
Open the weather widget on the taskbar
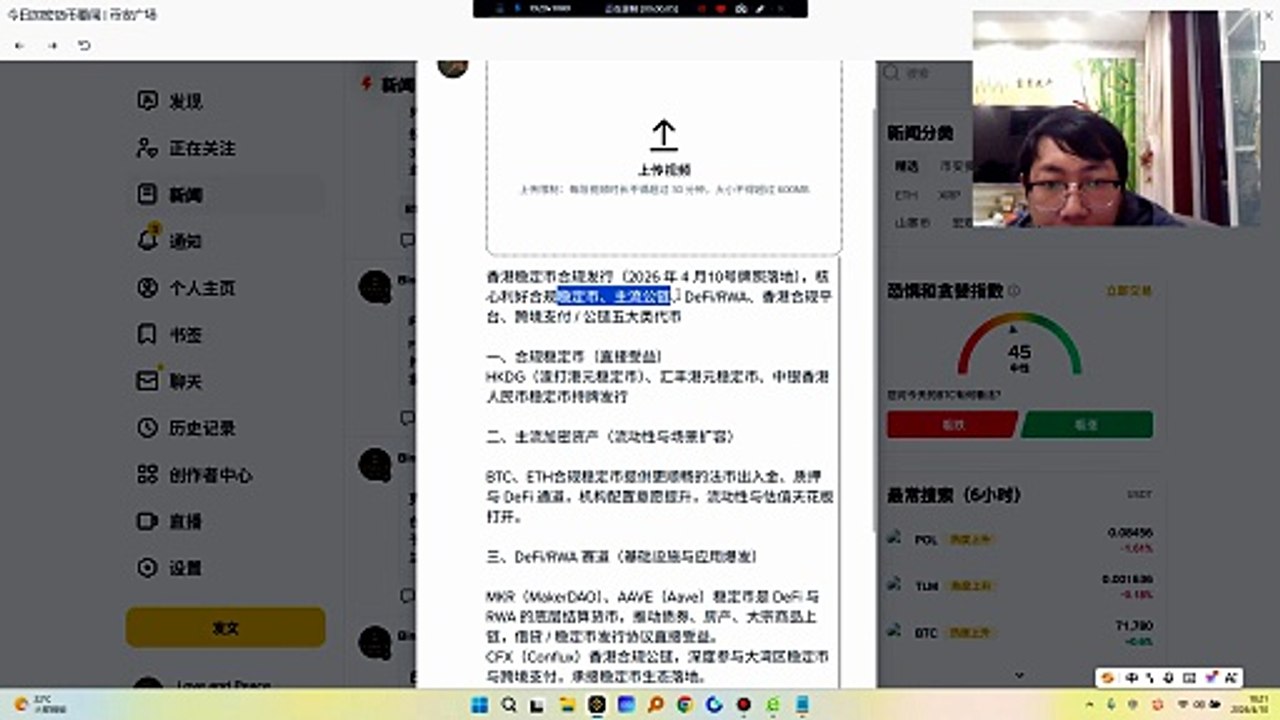pyautogui.click(x=40, y=705)
